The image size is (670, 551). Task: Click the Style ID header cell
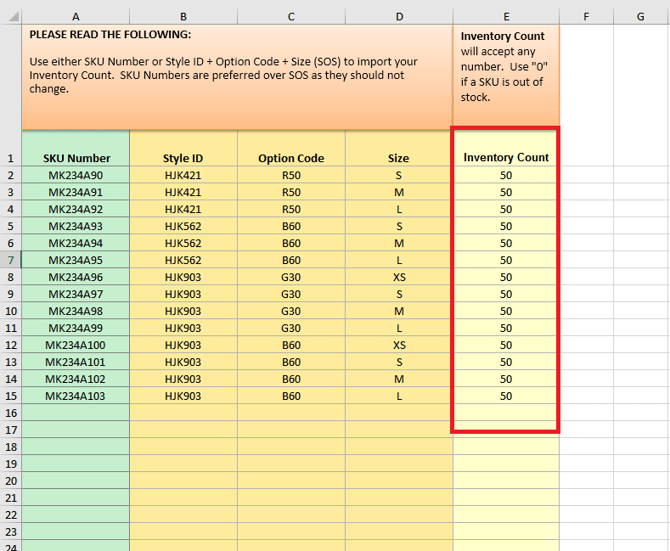pyautogui.click(x=183, y=158)
